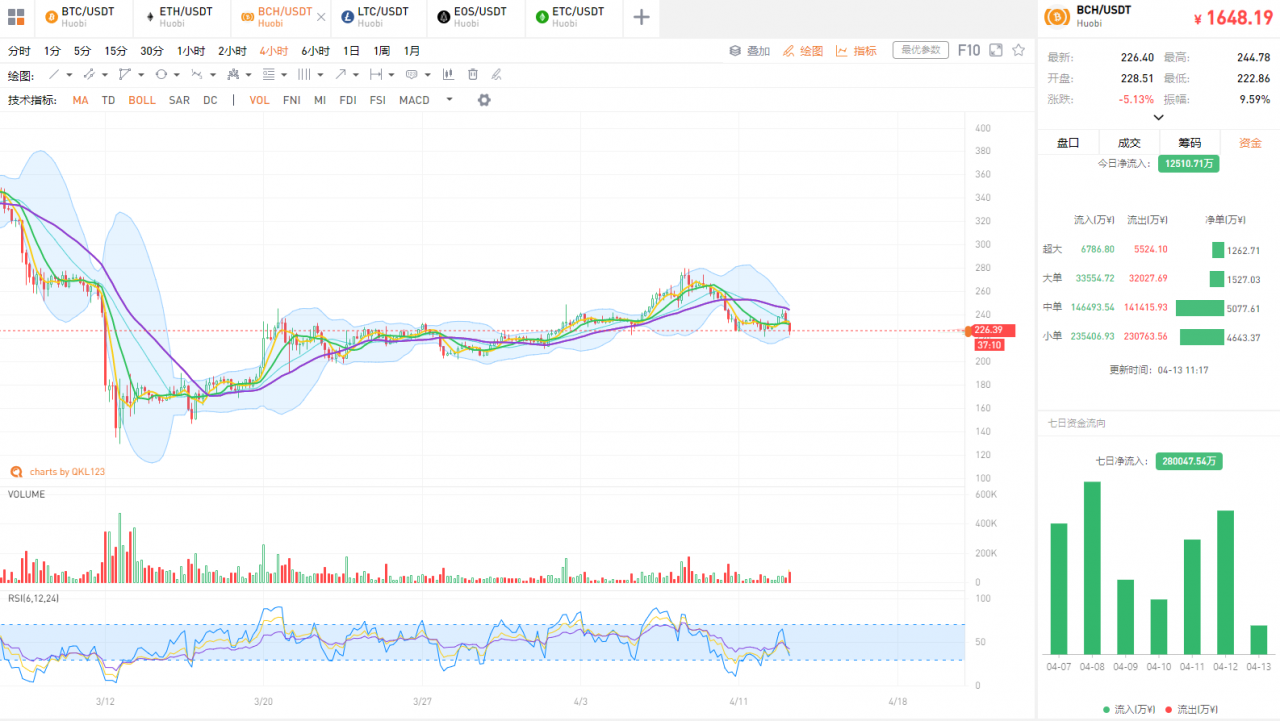Select the straight line drawing tool
The width and height of the screenshot is (1280, 721).
coord(54,74)
